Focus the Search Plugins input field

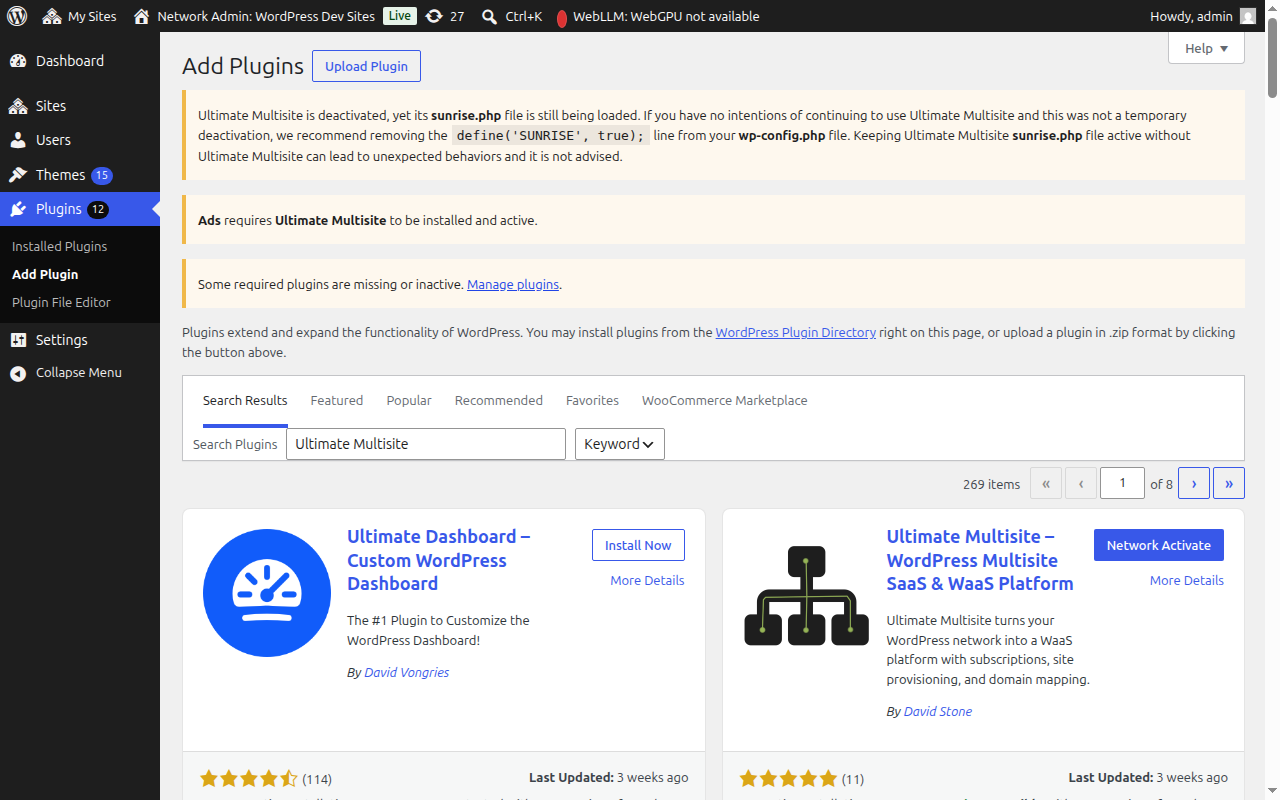pos(426,444)
